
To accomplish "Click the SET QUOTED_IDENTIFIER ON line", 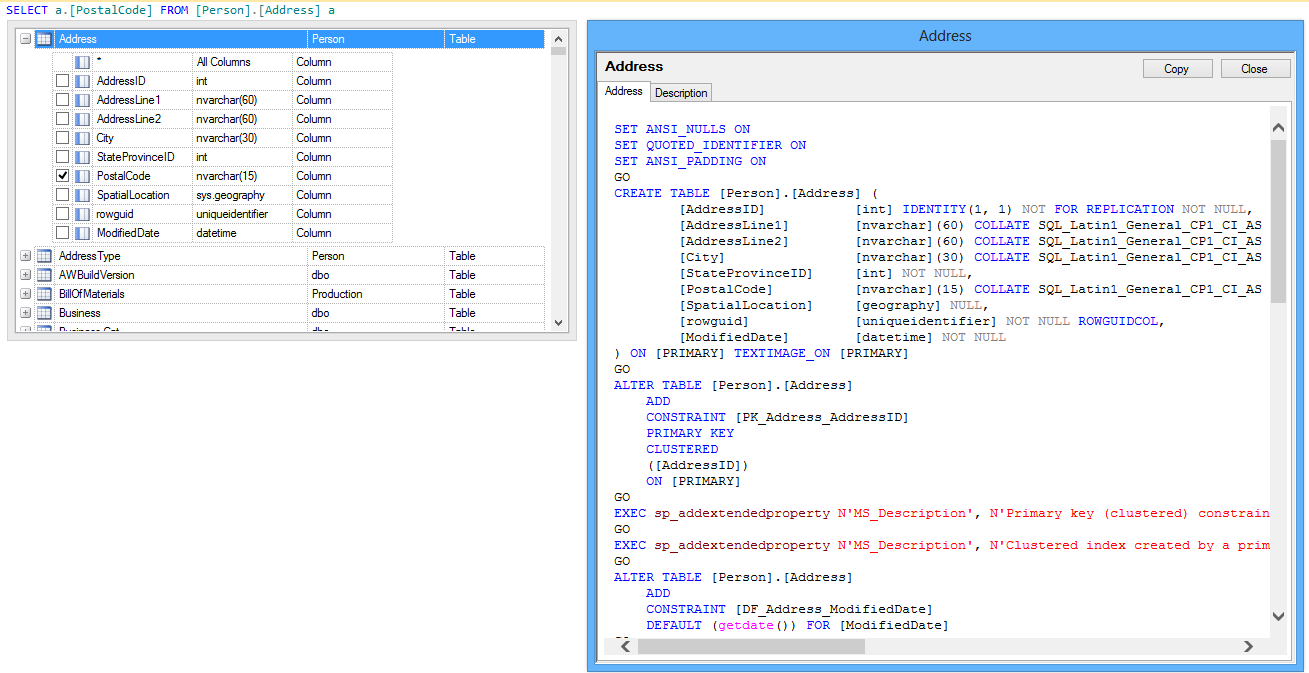I will (710, 145).
